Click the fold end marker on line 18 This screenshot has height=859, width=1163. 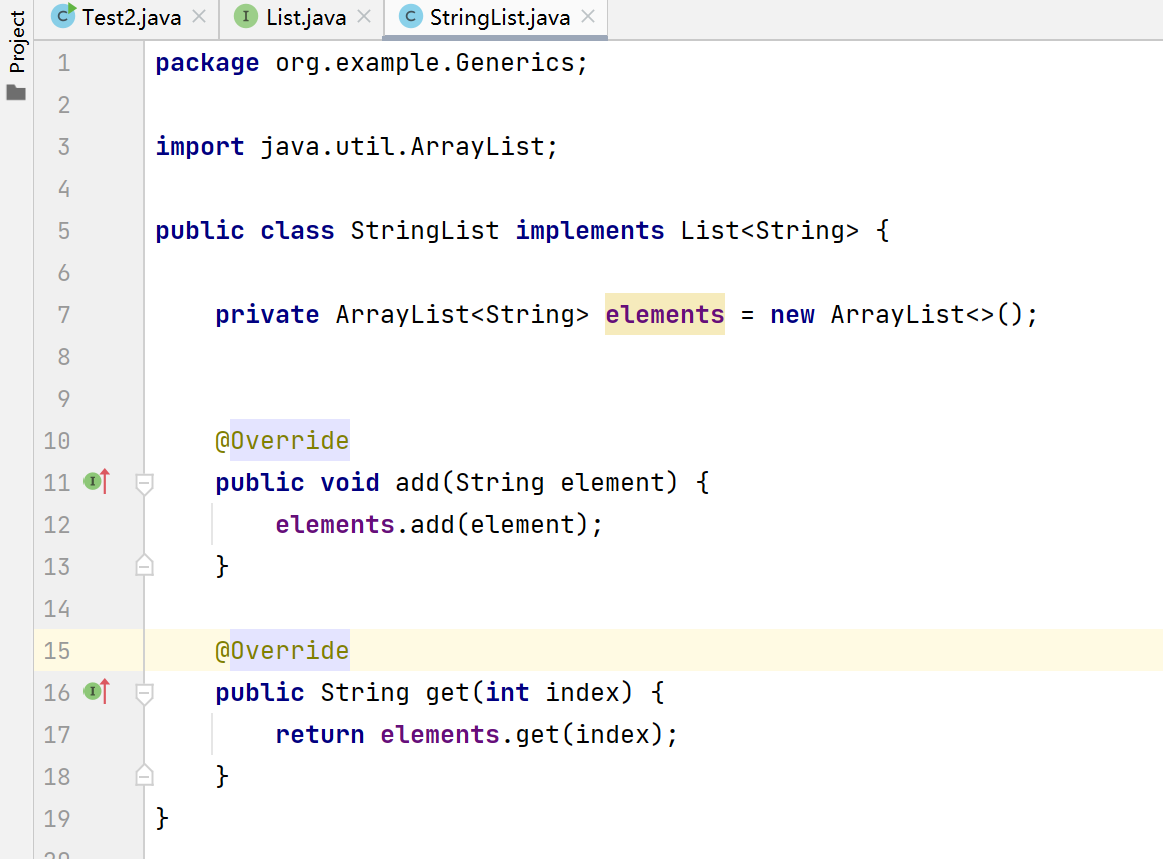pos(144,776)
